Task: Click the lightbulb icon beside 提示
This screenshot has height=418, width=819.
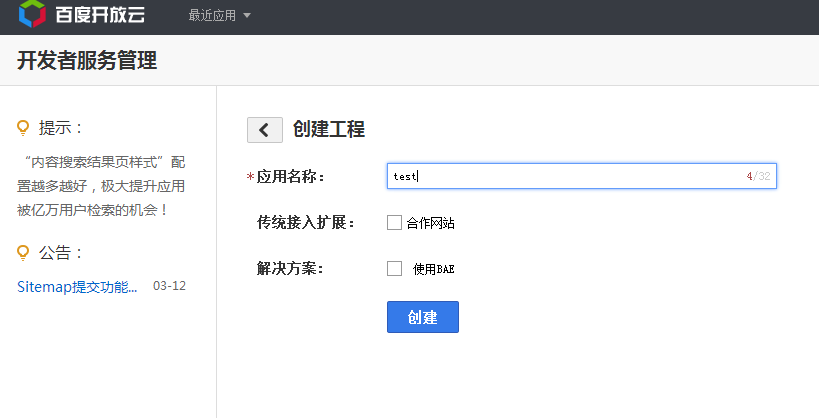Action: 23,128
